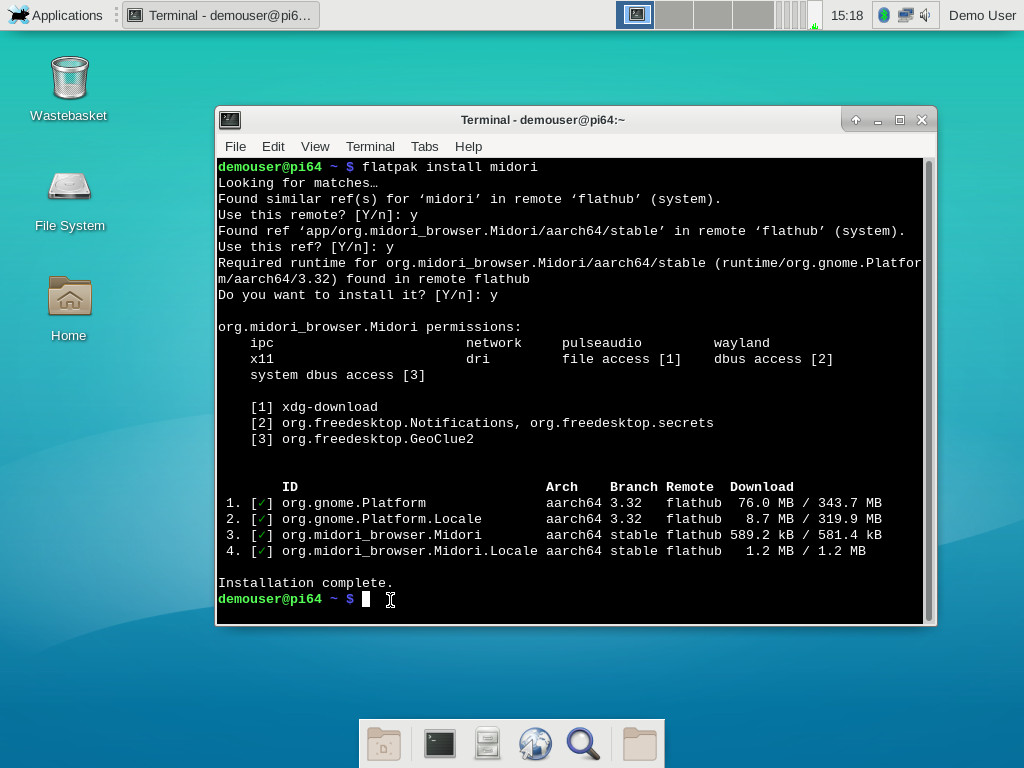Click the 'xdg-download' text line
The height and width of the screenshot is (768, 1024).
[x=330, y=407]
